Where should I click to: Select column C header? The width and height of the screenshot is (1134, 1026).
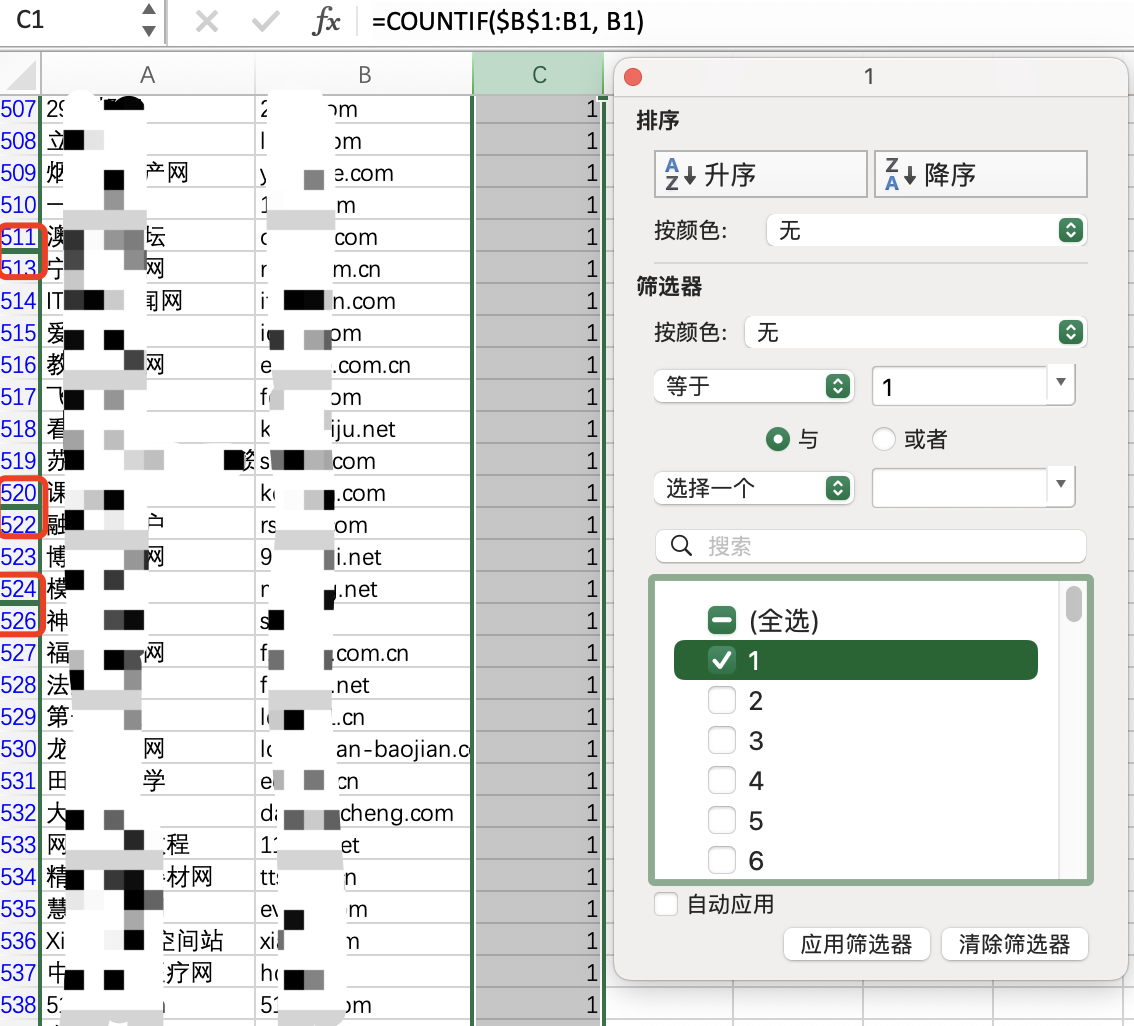[539, 74]
